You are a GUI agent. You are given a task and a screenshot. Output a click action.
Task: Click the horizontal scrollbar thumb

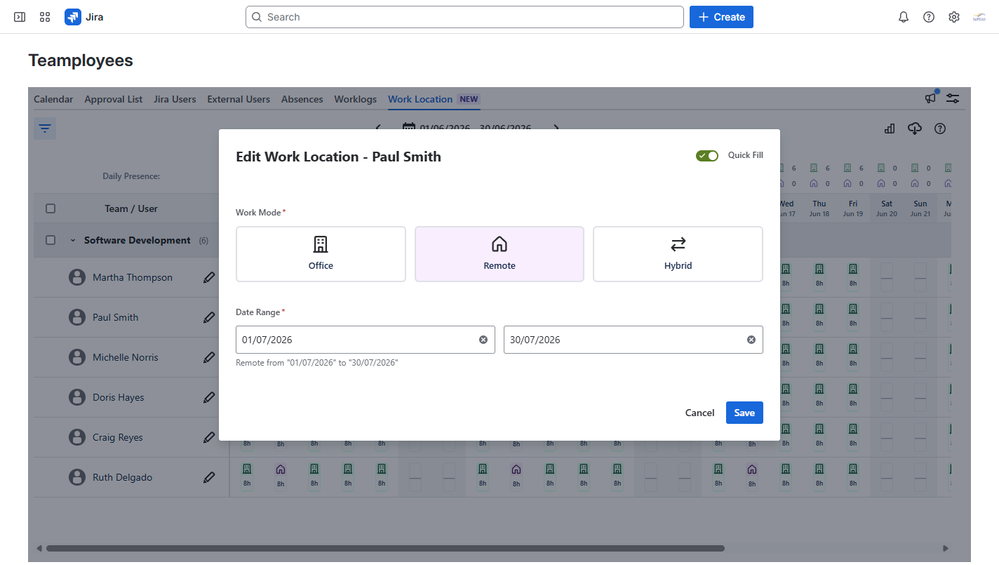[x=385, y=548]
